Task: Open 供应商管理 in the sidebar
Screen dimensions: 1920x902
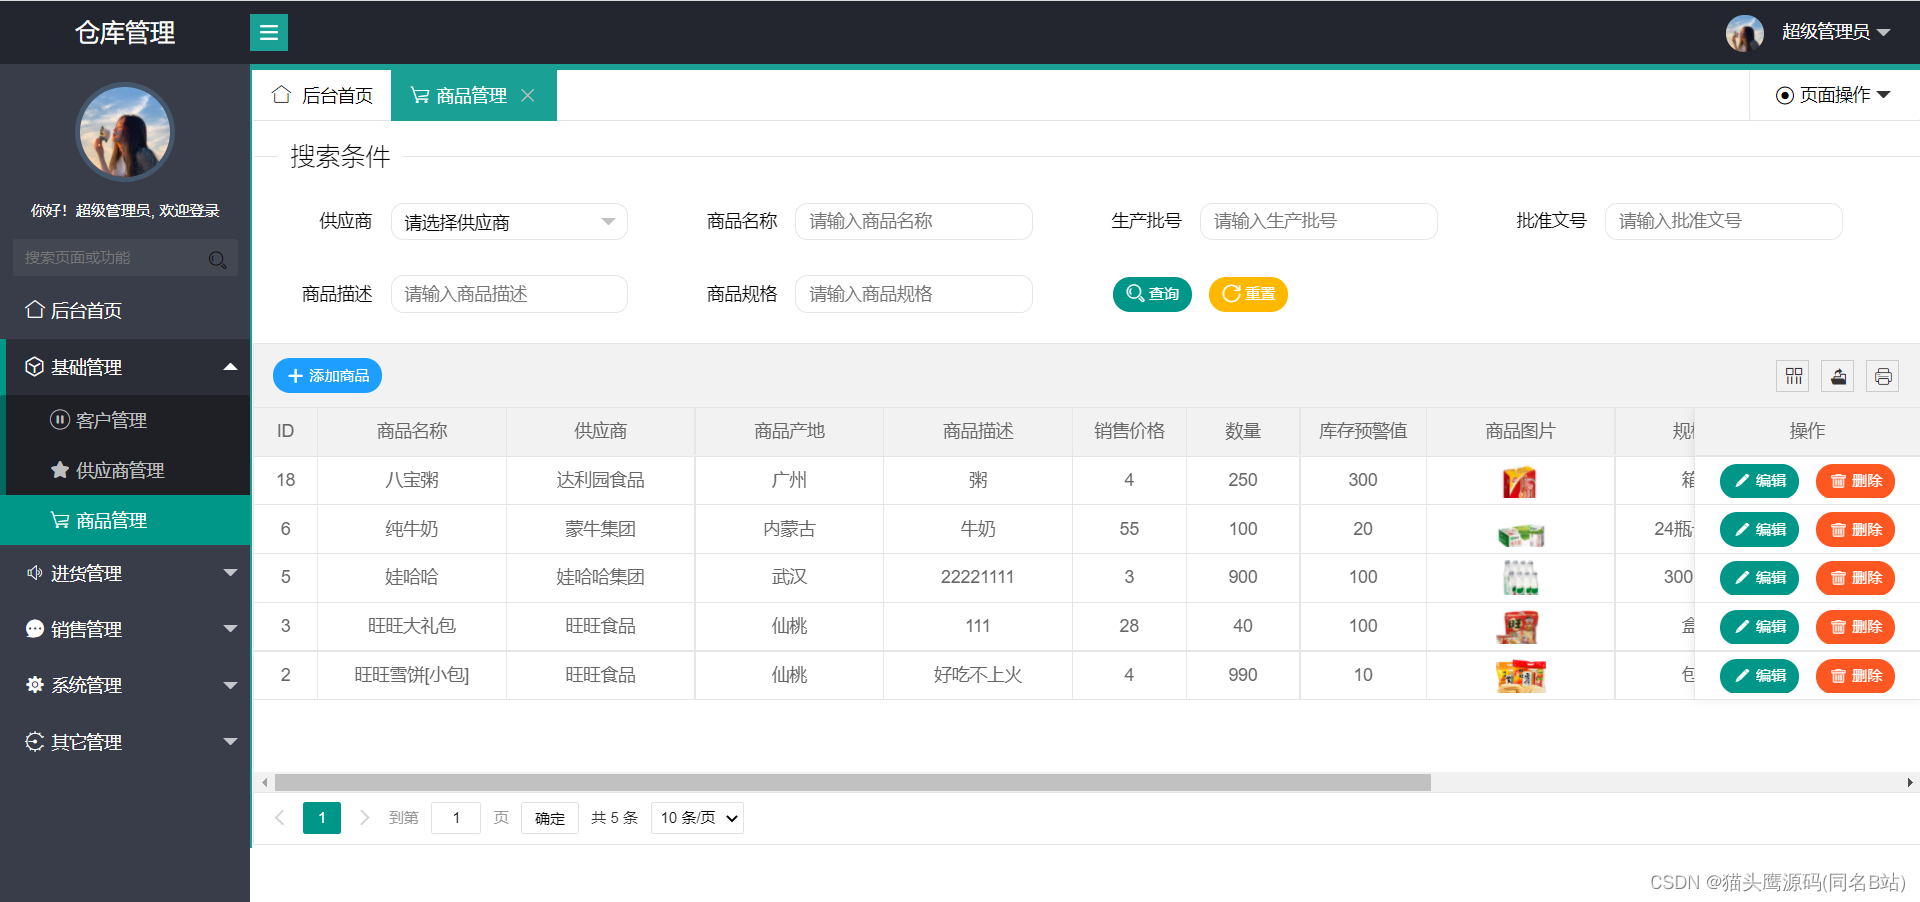Action: point(125,470)
